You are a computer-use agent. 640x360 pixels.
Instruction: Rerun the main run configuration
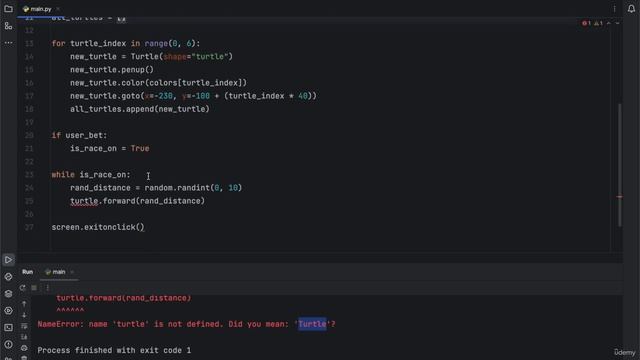point(22,288)
